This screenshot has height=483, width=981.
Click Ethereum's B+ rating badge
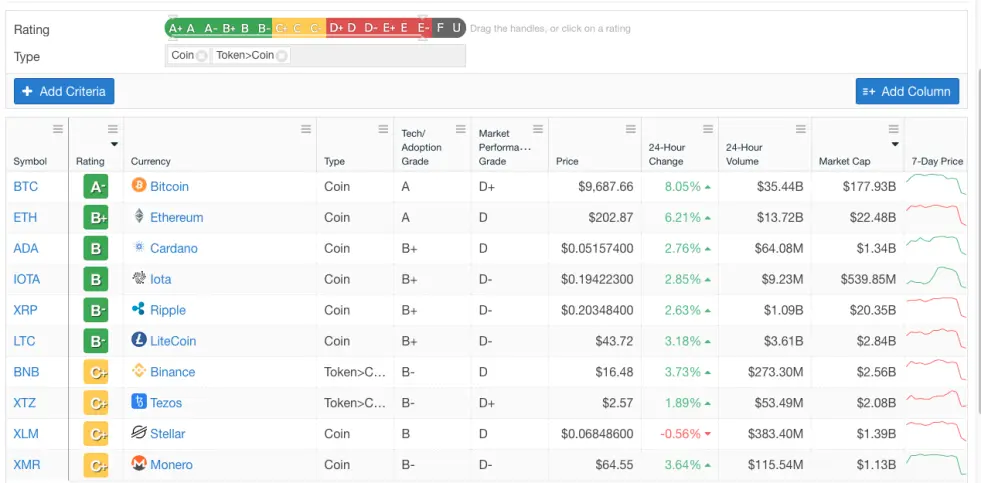point(96,218)
